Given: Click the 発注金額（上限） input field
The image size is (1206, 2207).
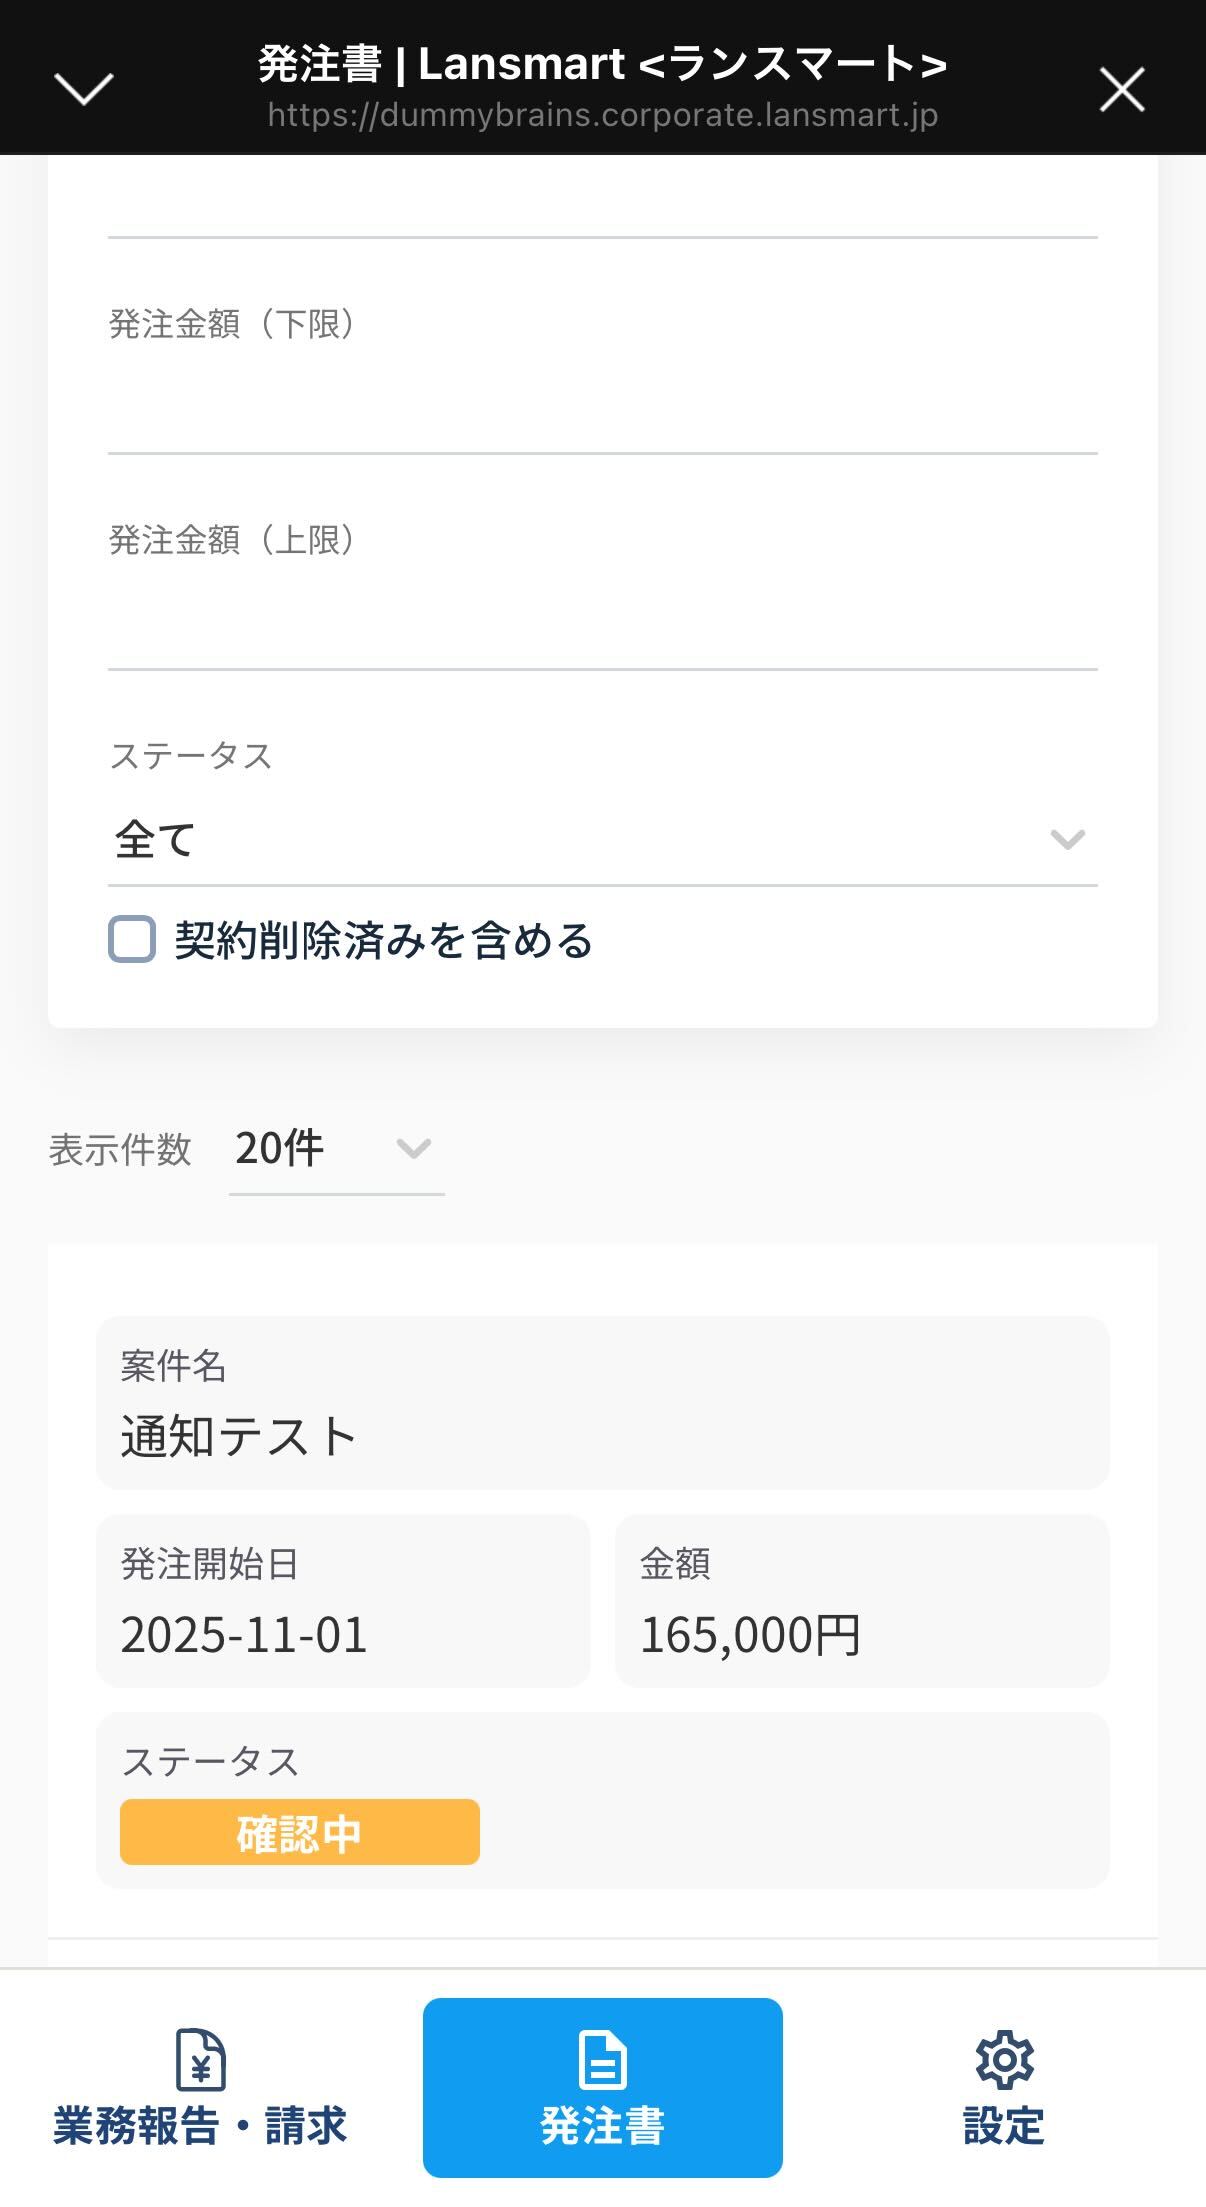Looking at the screenshot, I should pyautogui.click(x=602, y=626).
